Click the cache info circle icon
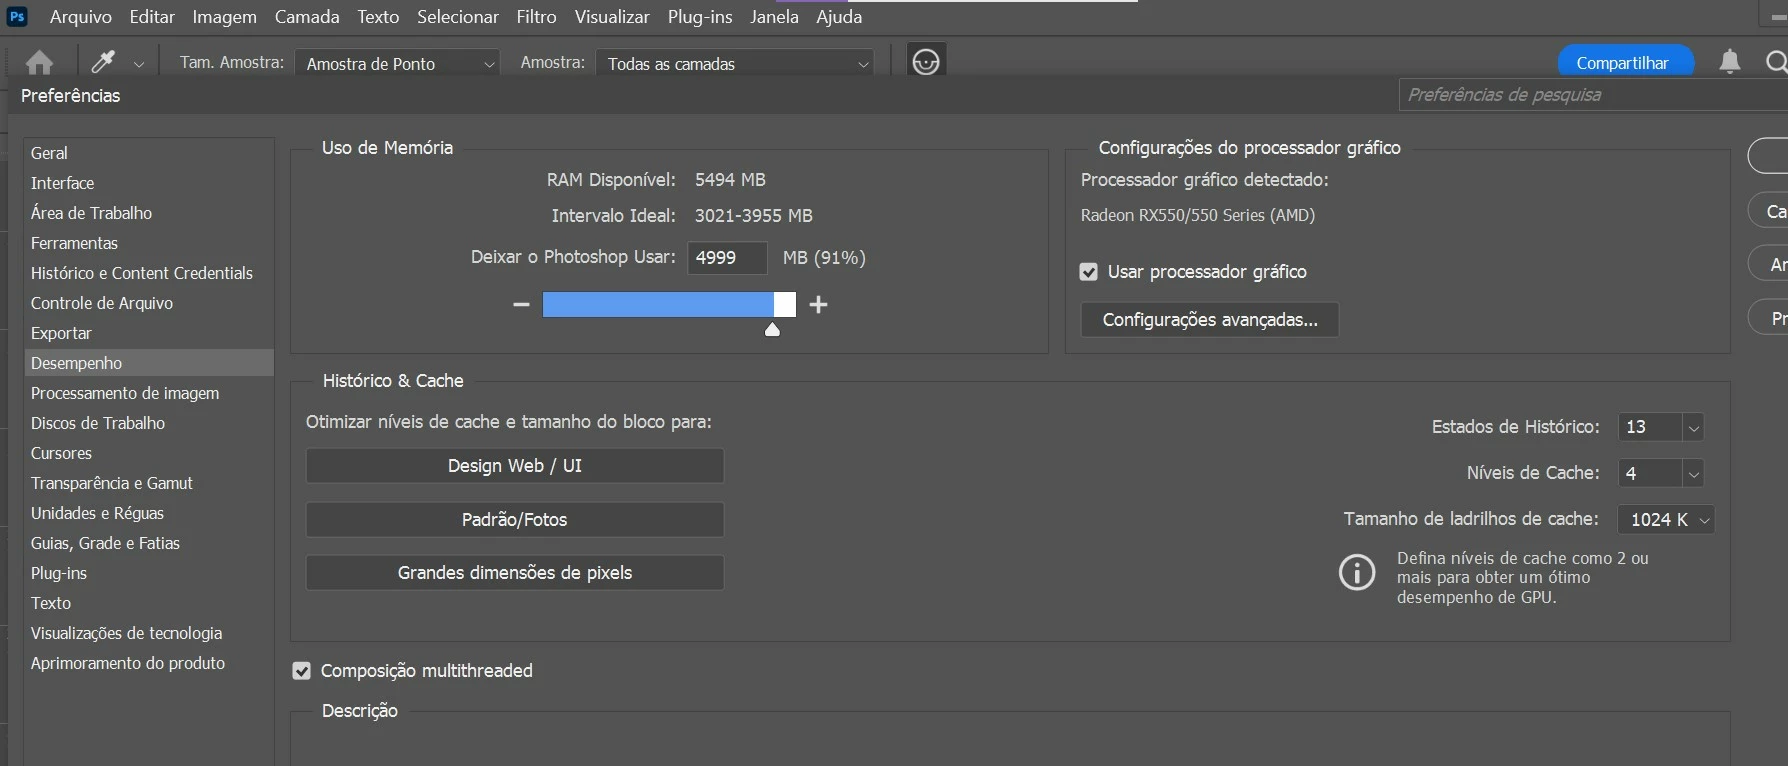 1357,572
